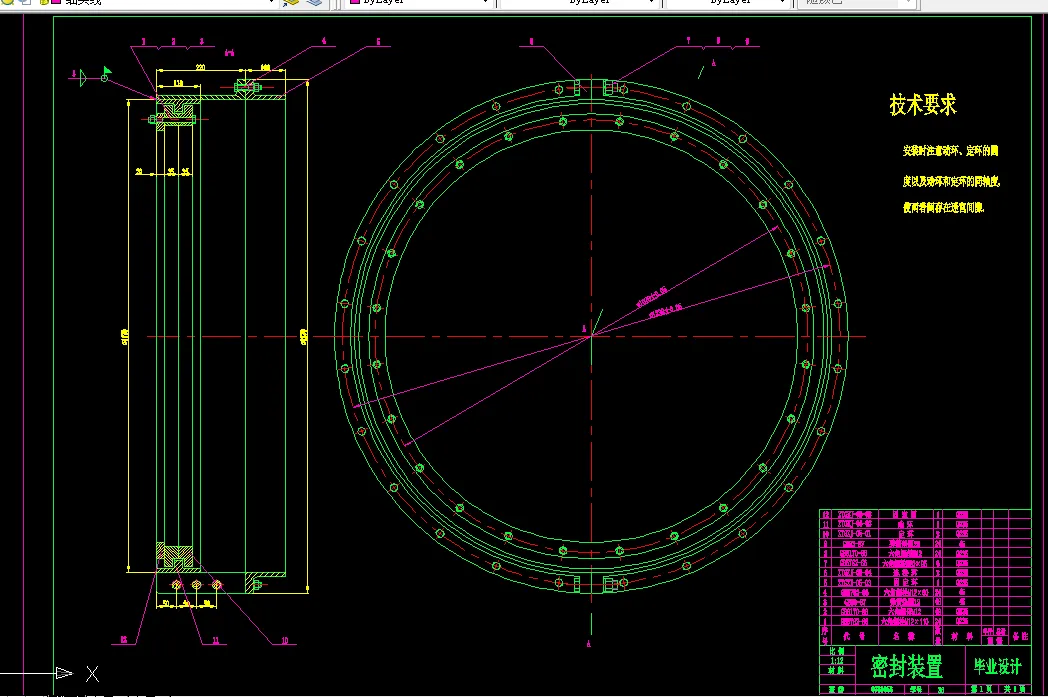This screenshot has width=1048, height=697.
Task: Select the note line 安装时注意动环、定环的圆
Action: [950, 151]
